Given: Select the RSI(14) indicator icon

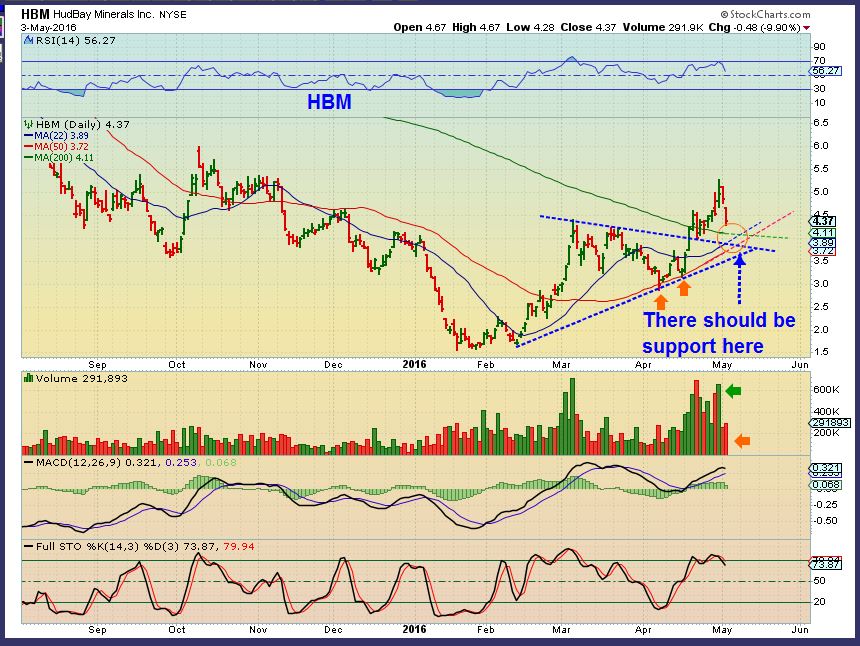Looking at the screenshot, I should 28,43.
